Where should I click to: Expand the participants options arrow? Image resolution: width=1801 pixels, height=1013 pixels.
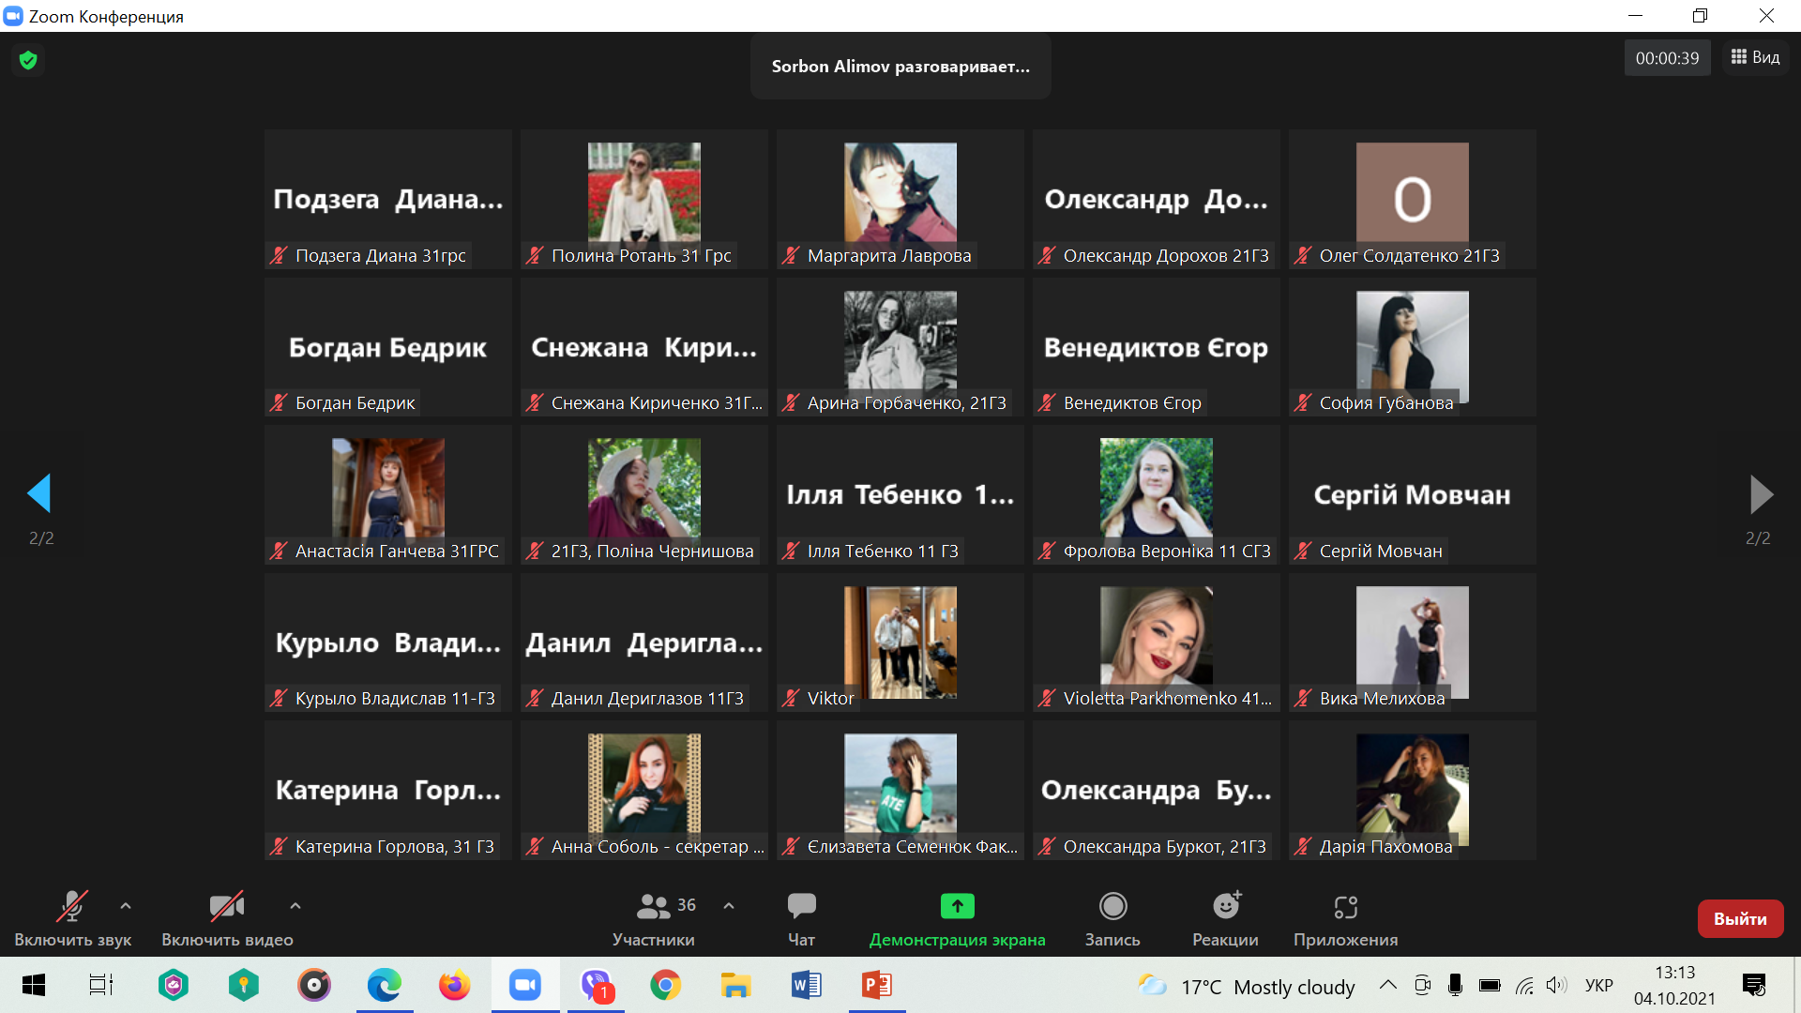pyautogui.click(x=729, y=906)
